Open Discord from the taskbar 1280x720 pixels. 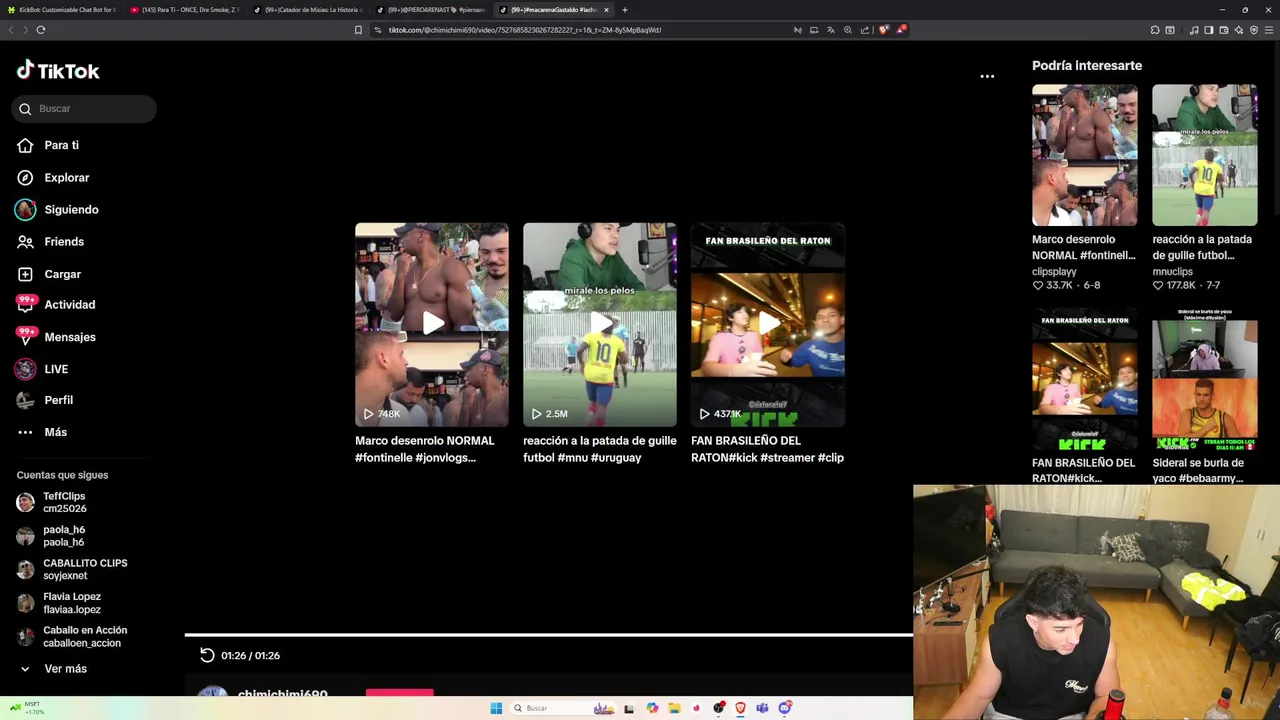785,708
